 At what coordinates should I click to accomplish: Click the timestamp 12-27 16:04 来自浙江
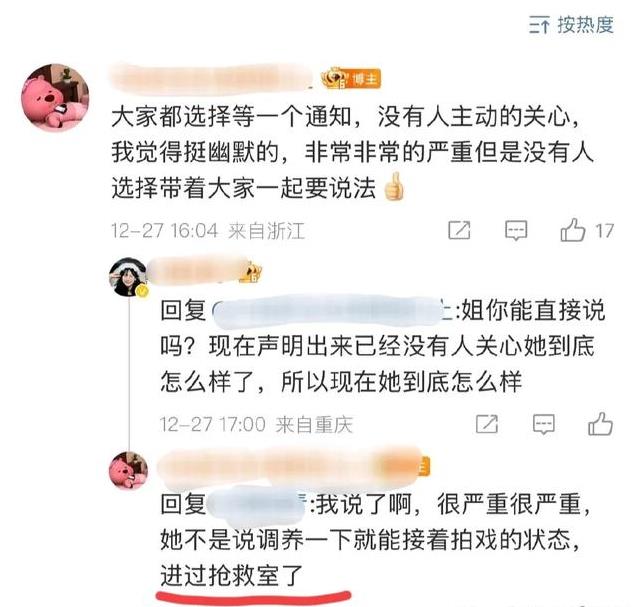click(208, 231)
